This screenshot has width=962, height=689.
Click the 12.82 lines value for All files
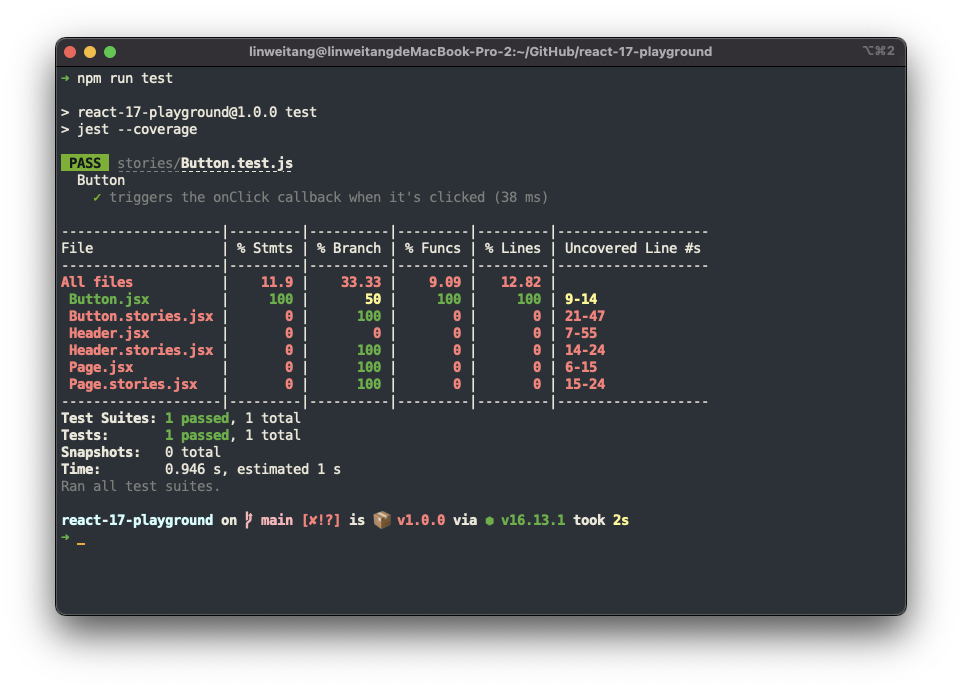(521, 282)
